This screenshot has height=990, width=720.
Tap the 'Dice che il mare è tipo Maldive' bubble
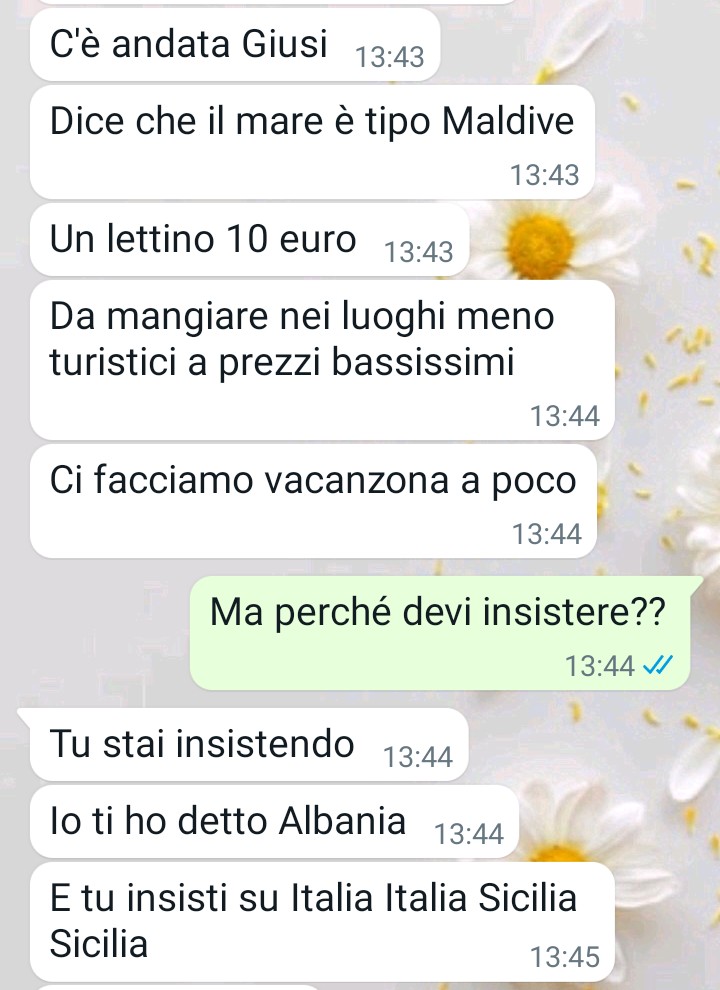pyautogui.click(x=313, y=142)
